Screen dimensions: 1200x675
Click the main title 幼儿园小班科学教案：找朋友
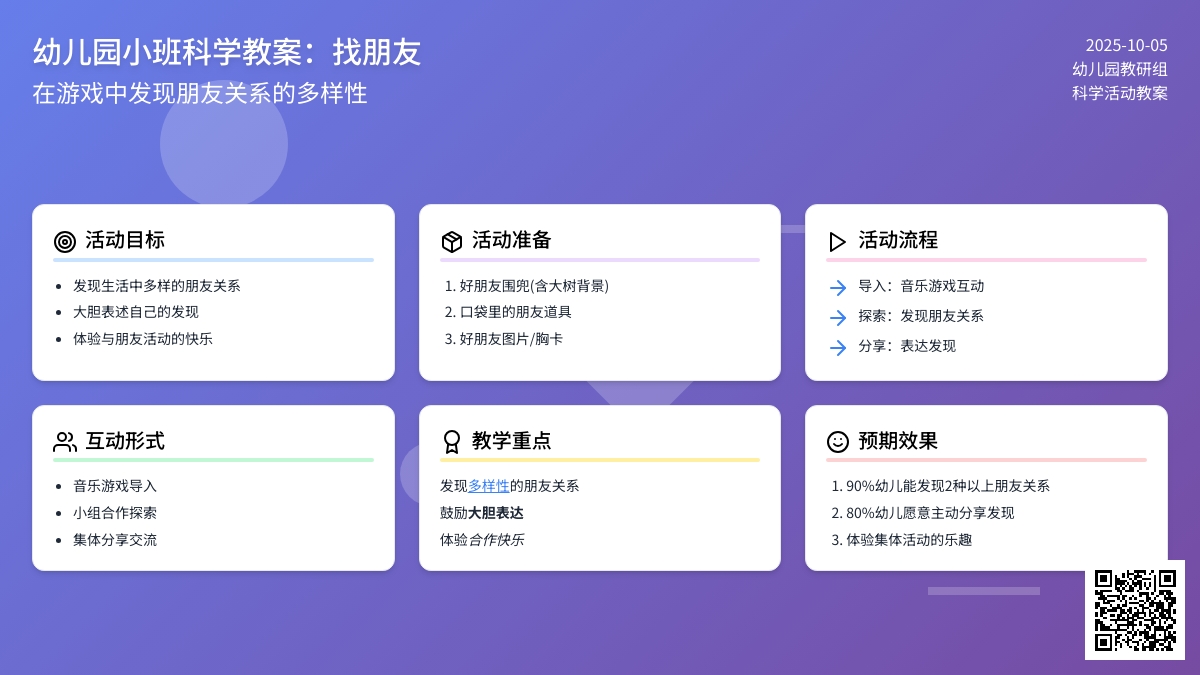227,52
